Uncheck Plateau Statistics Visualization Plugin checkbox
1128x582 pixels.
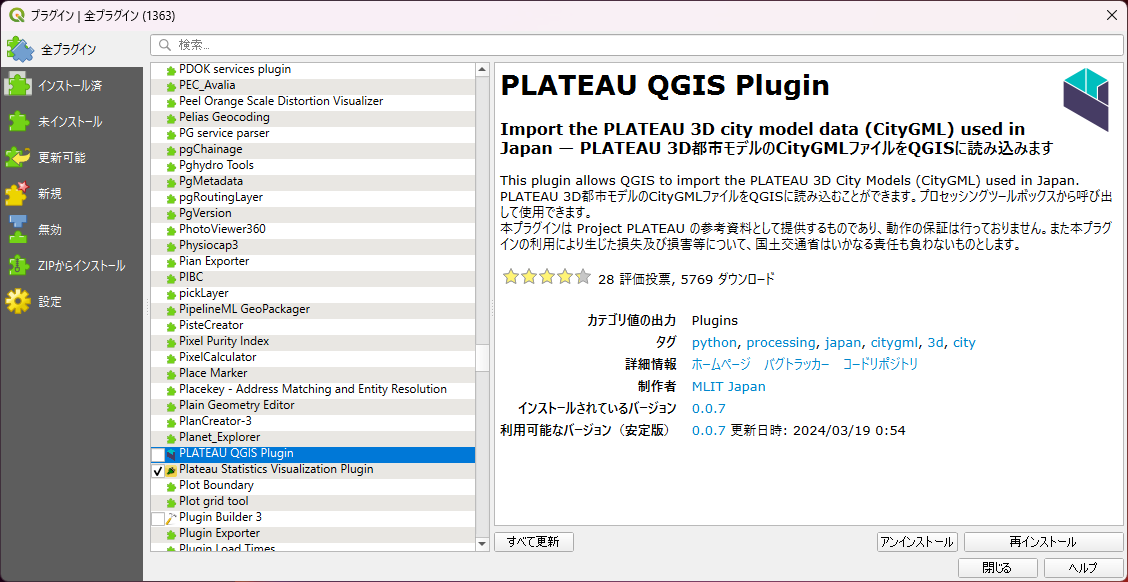(158, 470)
